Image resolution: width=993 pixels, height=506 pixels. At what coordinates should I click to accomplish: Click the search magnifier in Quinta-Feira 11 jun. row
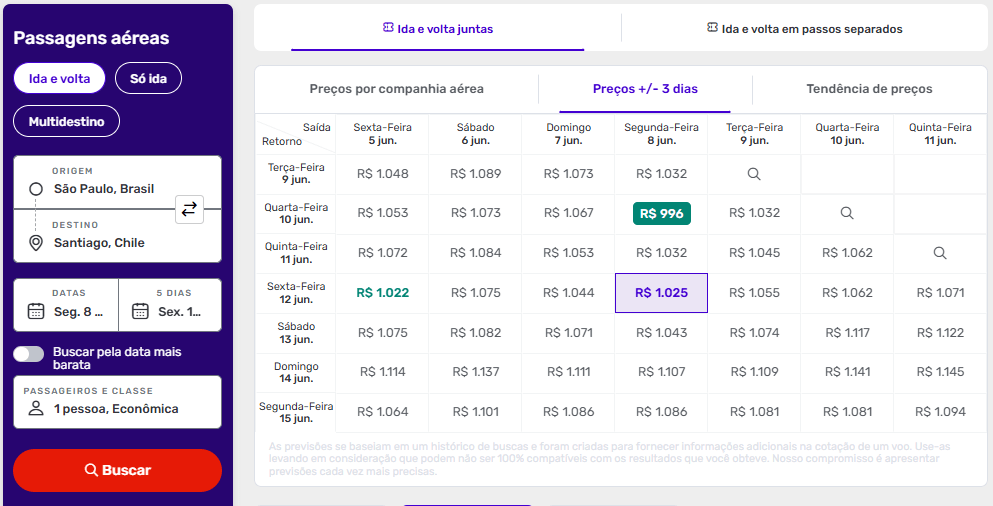click(x=940, y=253)
